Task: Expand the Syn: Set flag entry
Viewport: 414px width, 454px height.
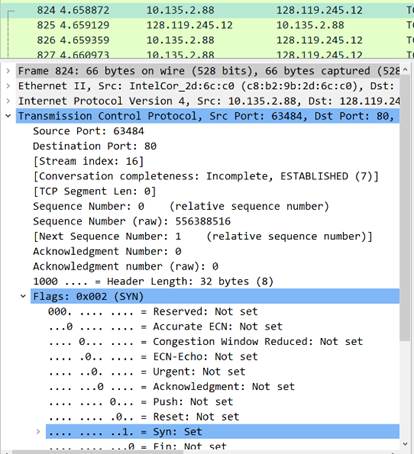Action: point(38,431)
